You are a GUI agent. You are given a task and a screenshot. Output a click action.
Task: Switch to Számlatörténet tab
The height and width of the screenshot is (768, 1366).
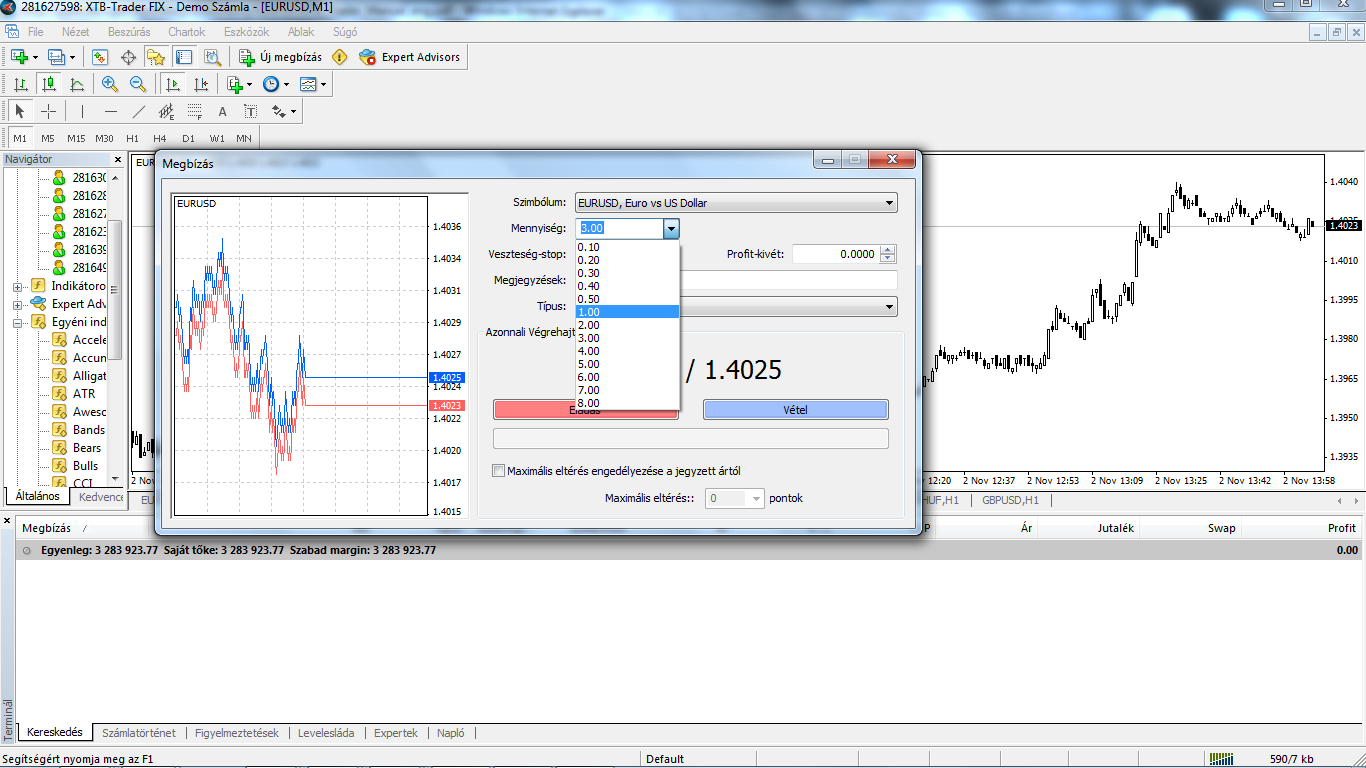click(139, 733)
